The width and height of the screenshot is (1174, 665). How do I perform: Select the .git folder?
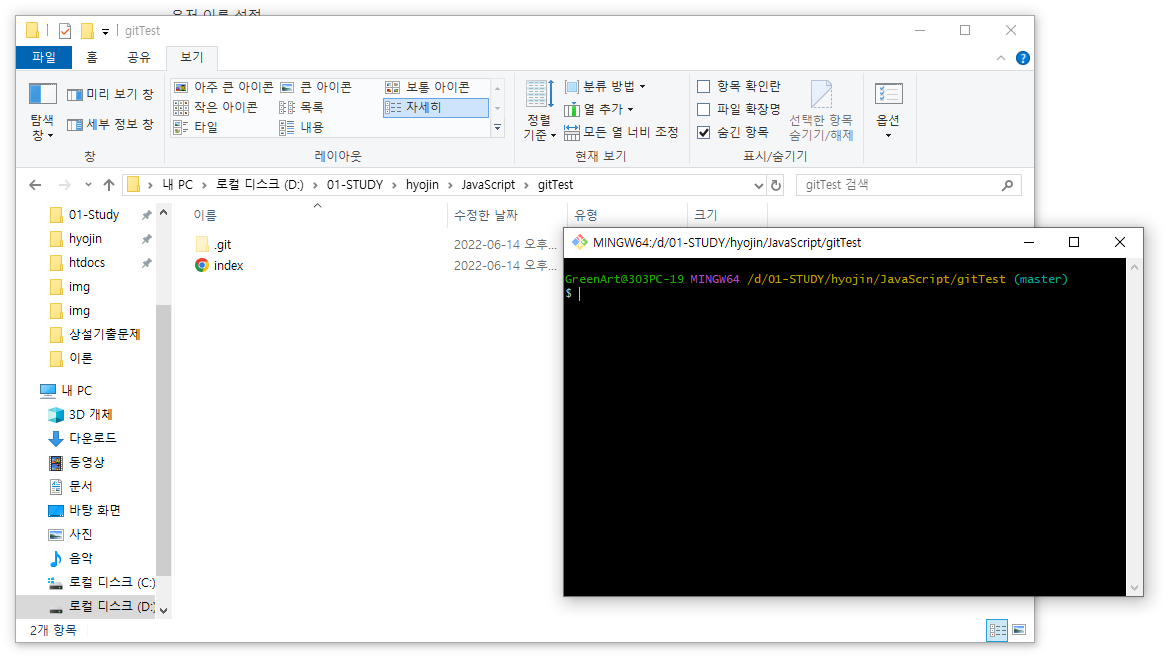pos(222,245)
